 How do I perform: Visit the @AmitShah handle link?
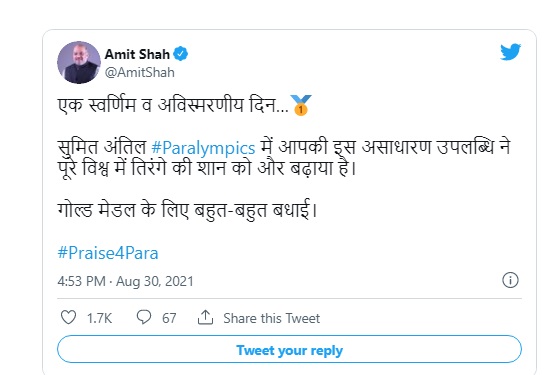(x=140, y=72)
